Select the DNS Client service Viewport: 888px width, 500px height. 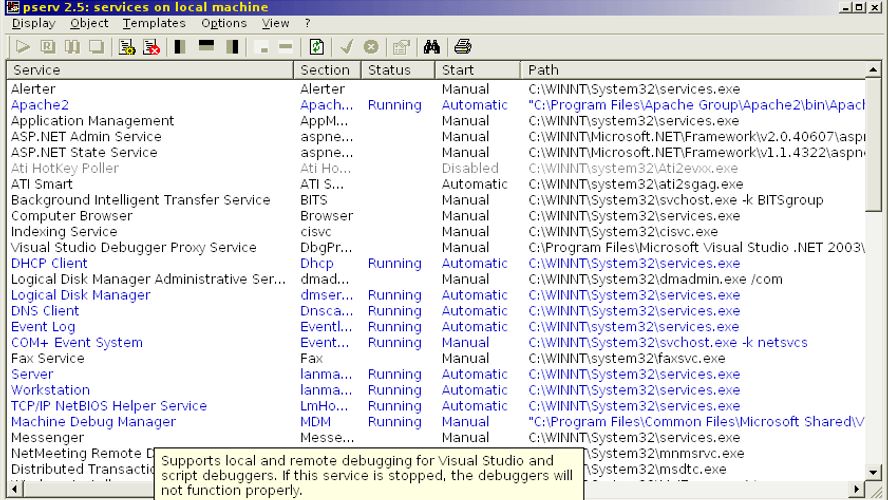tap(436, 311)
